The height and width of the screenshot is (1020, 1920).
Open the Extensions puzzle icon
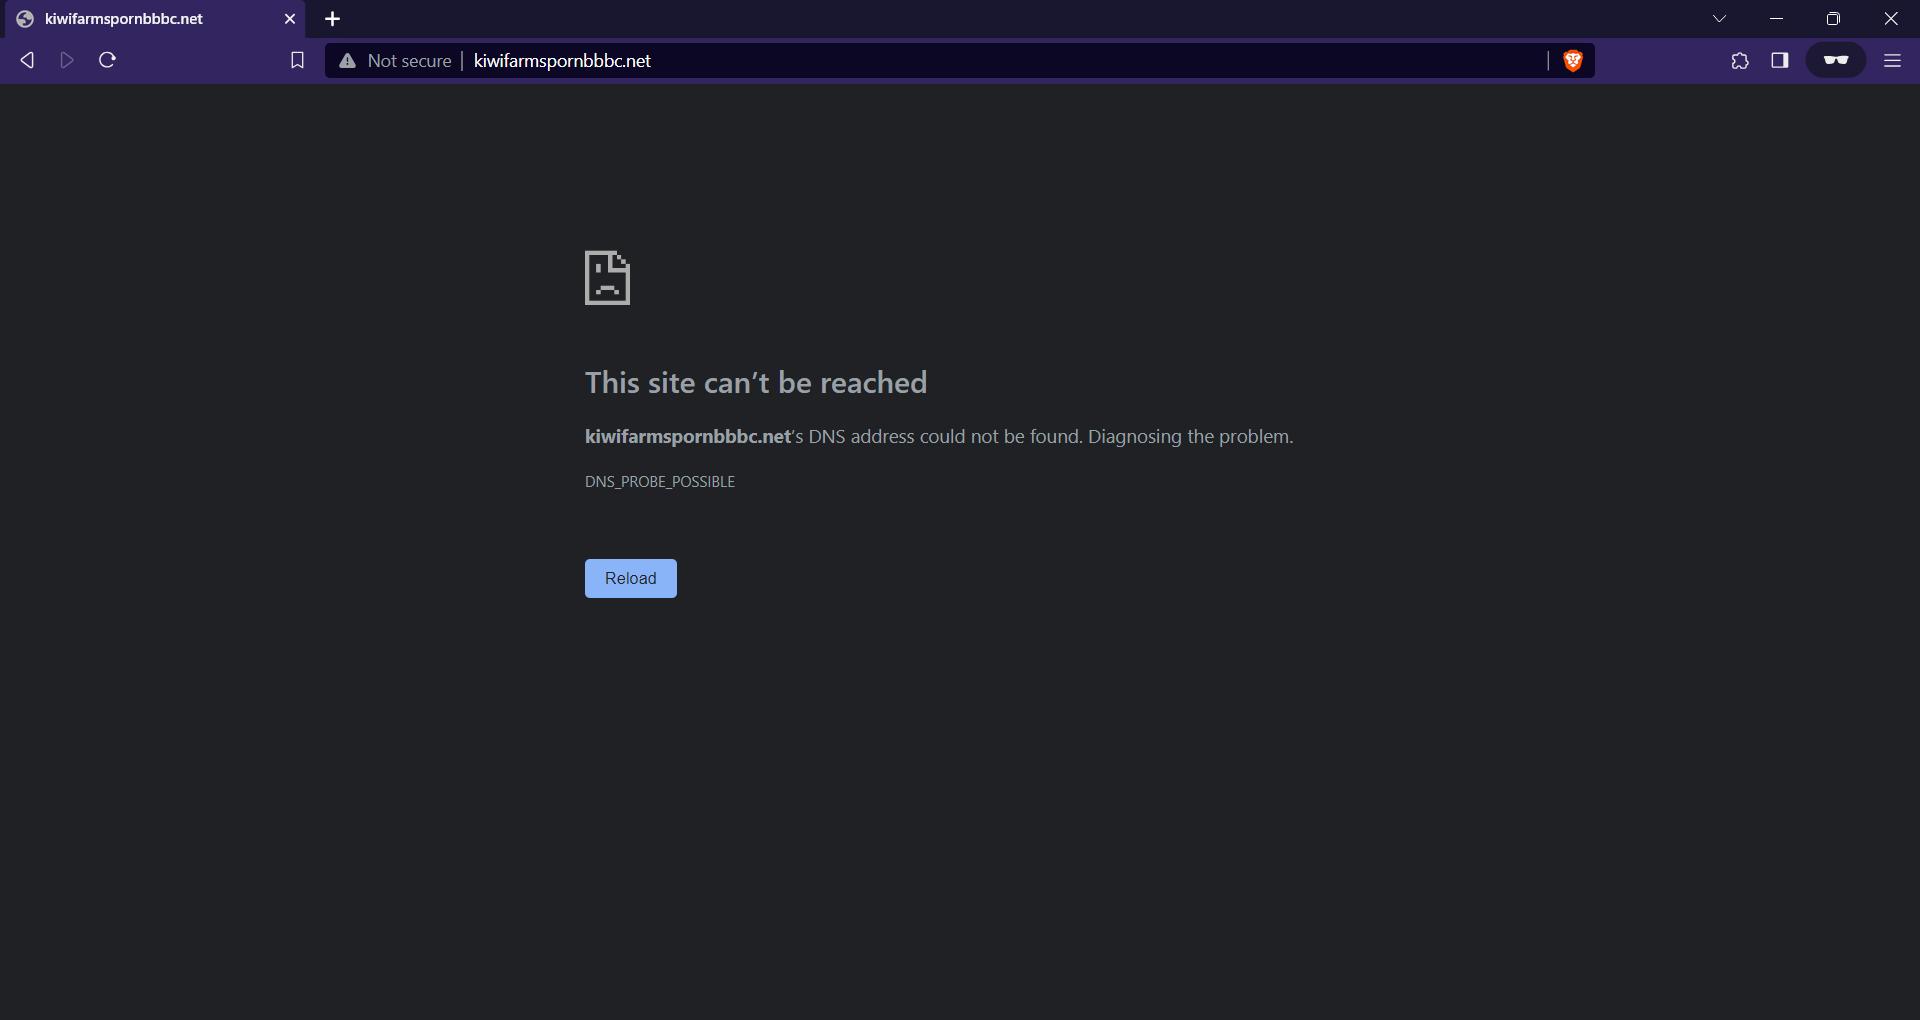[x=1740, y=60]
